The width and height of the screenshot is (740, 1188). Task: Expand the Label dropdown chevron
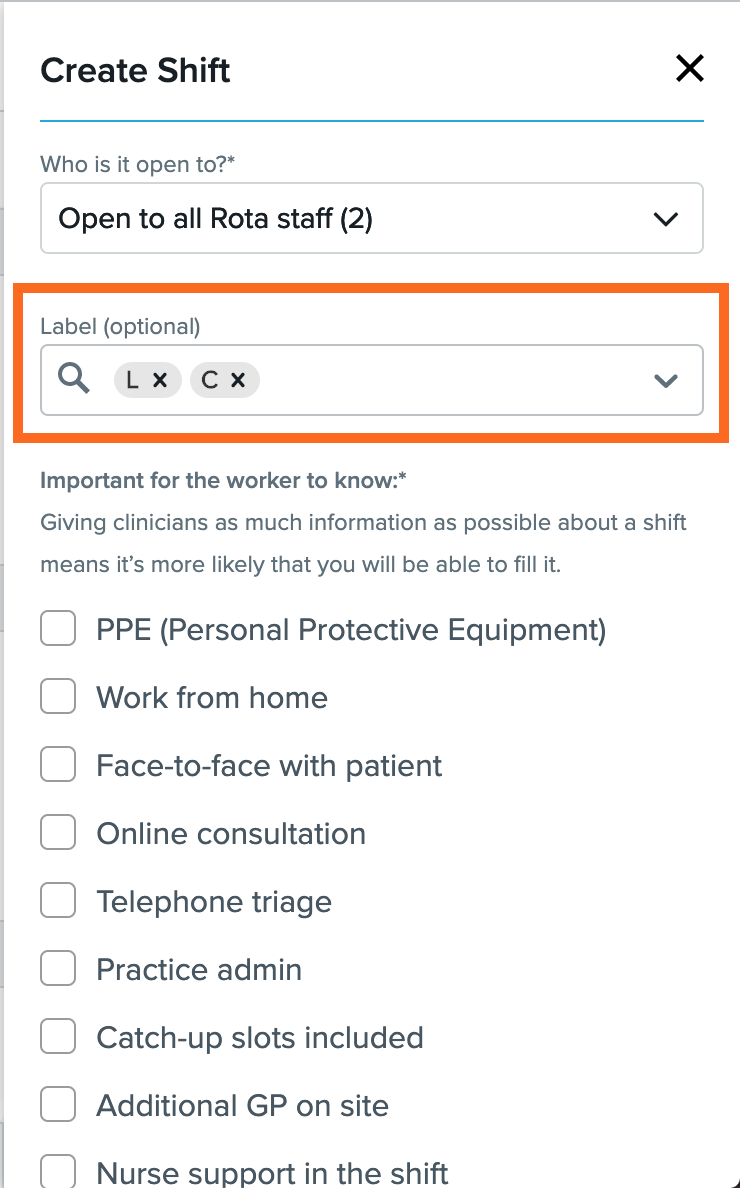click(x=666, y=380)
